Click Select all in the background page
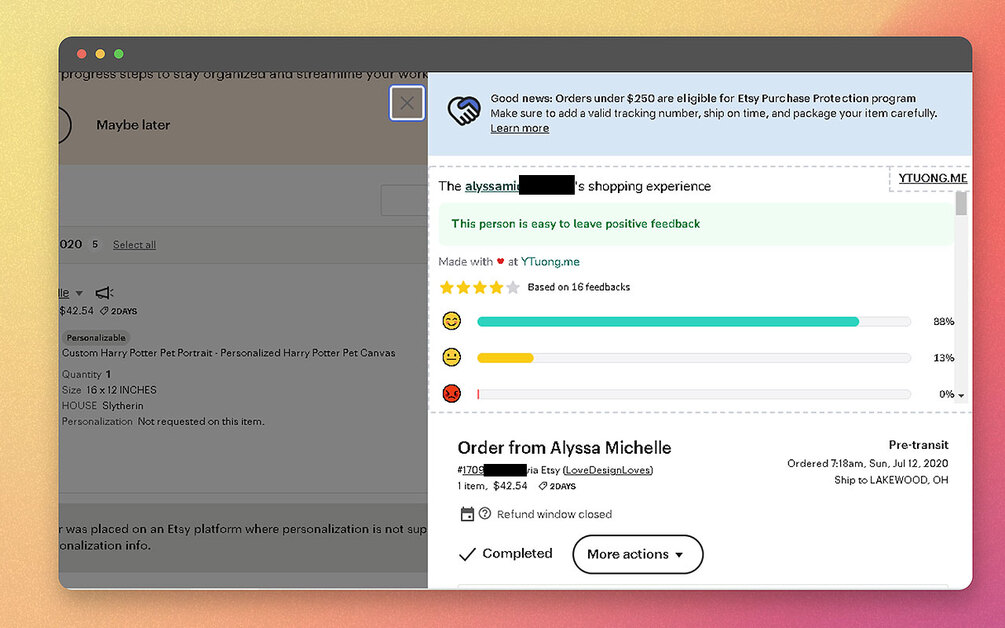Image resolution: width=1005 pixels, height=628 pixels. click(x=134, y=245)
